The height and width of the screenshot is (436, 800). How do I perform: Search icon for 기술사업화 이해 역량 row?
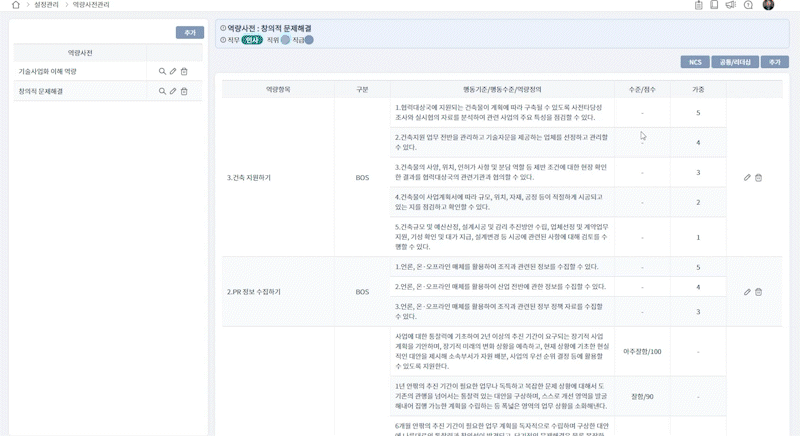click(x=162, y=72)
